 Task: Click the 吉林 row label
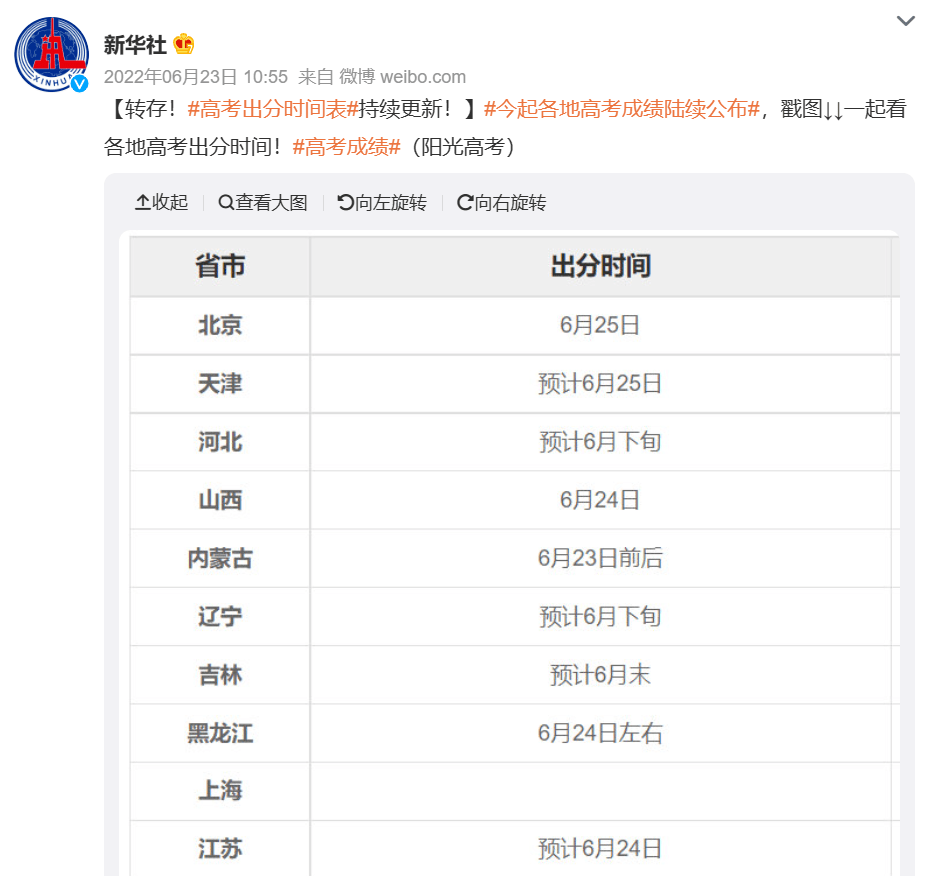coord(220,675)
